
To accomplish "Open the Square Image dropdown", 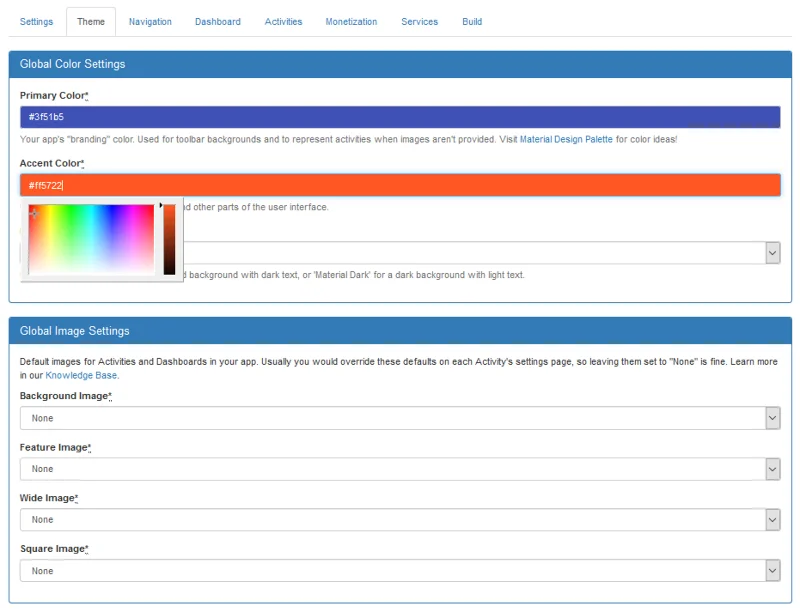I will click(x=400, y=571).
